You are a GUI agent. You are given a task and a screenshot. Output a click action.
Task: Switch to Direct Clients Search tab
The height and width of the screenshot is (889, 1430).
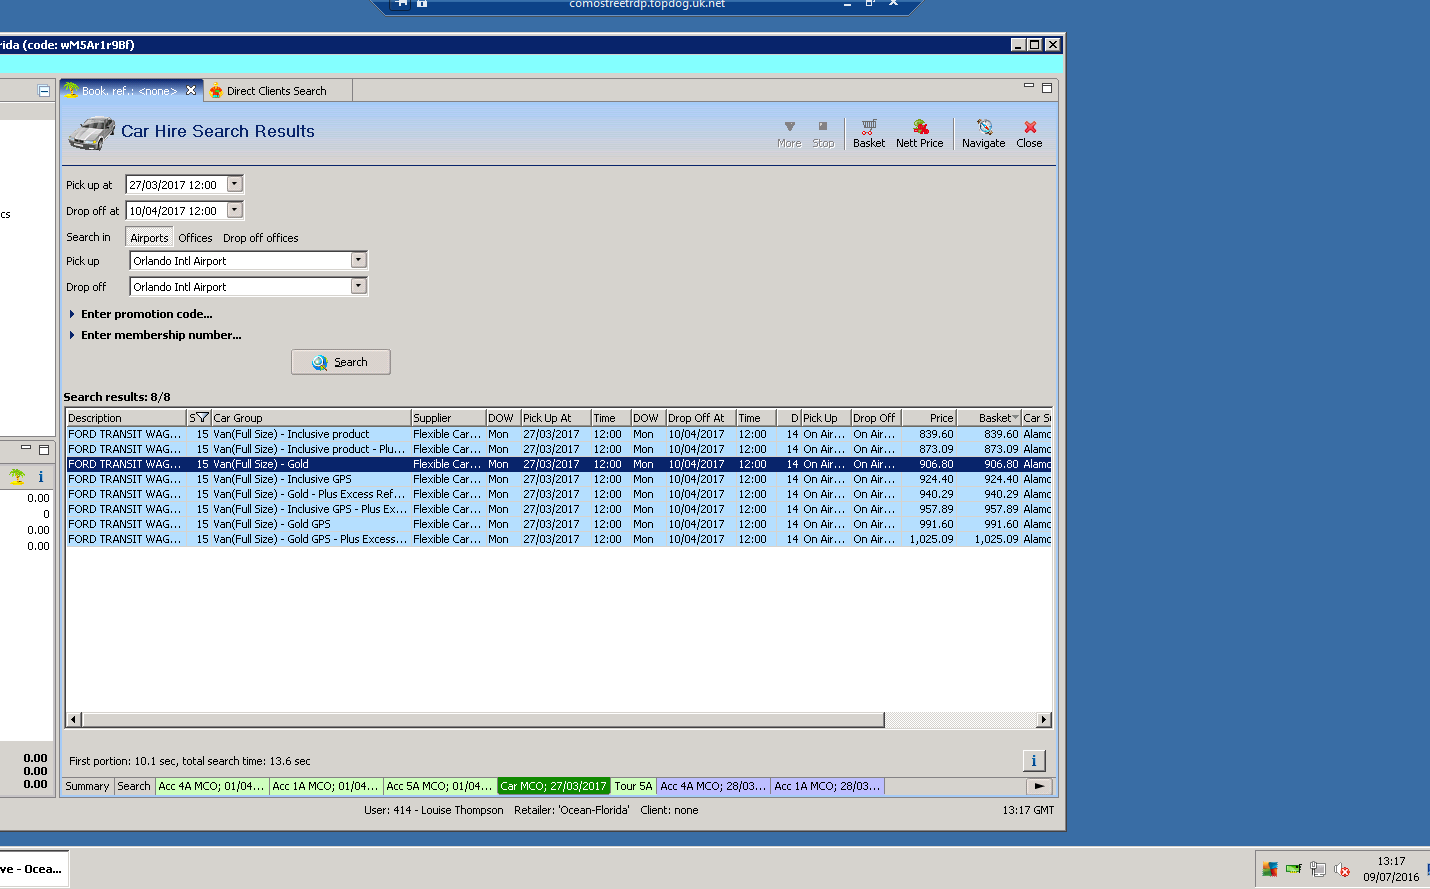[276, 91]
